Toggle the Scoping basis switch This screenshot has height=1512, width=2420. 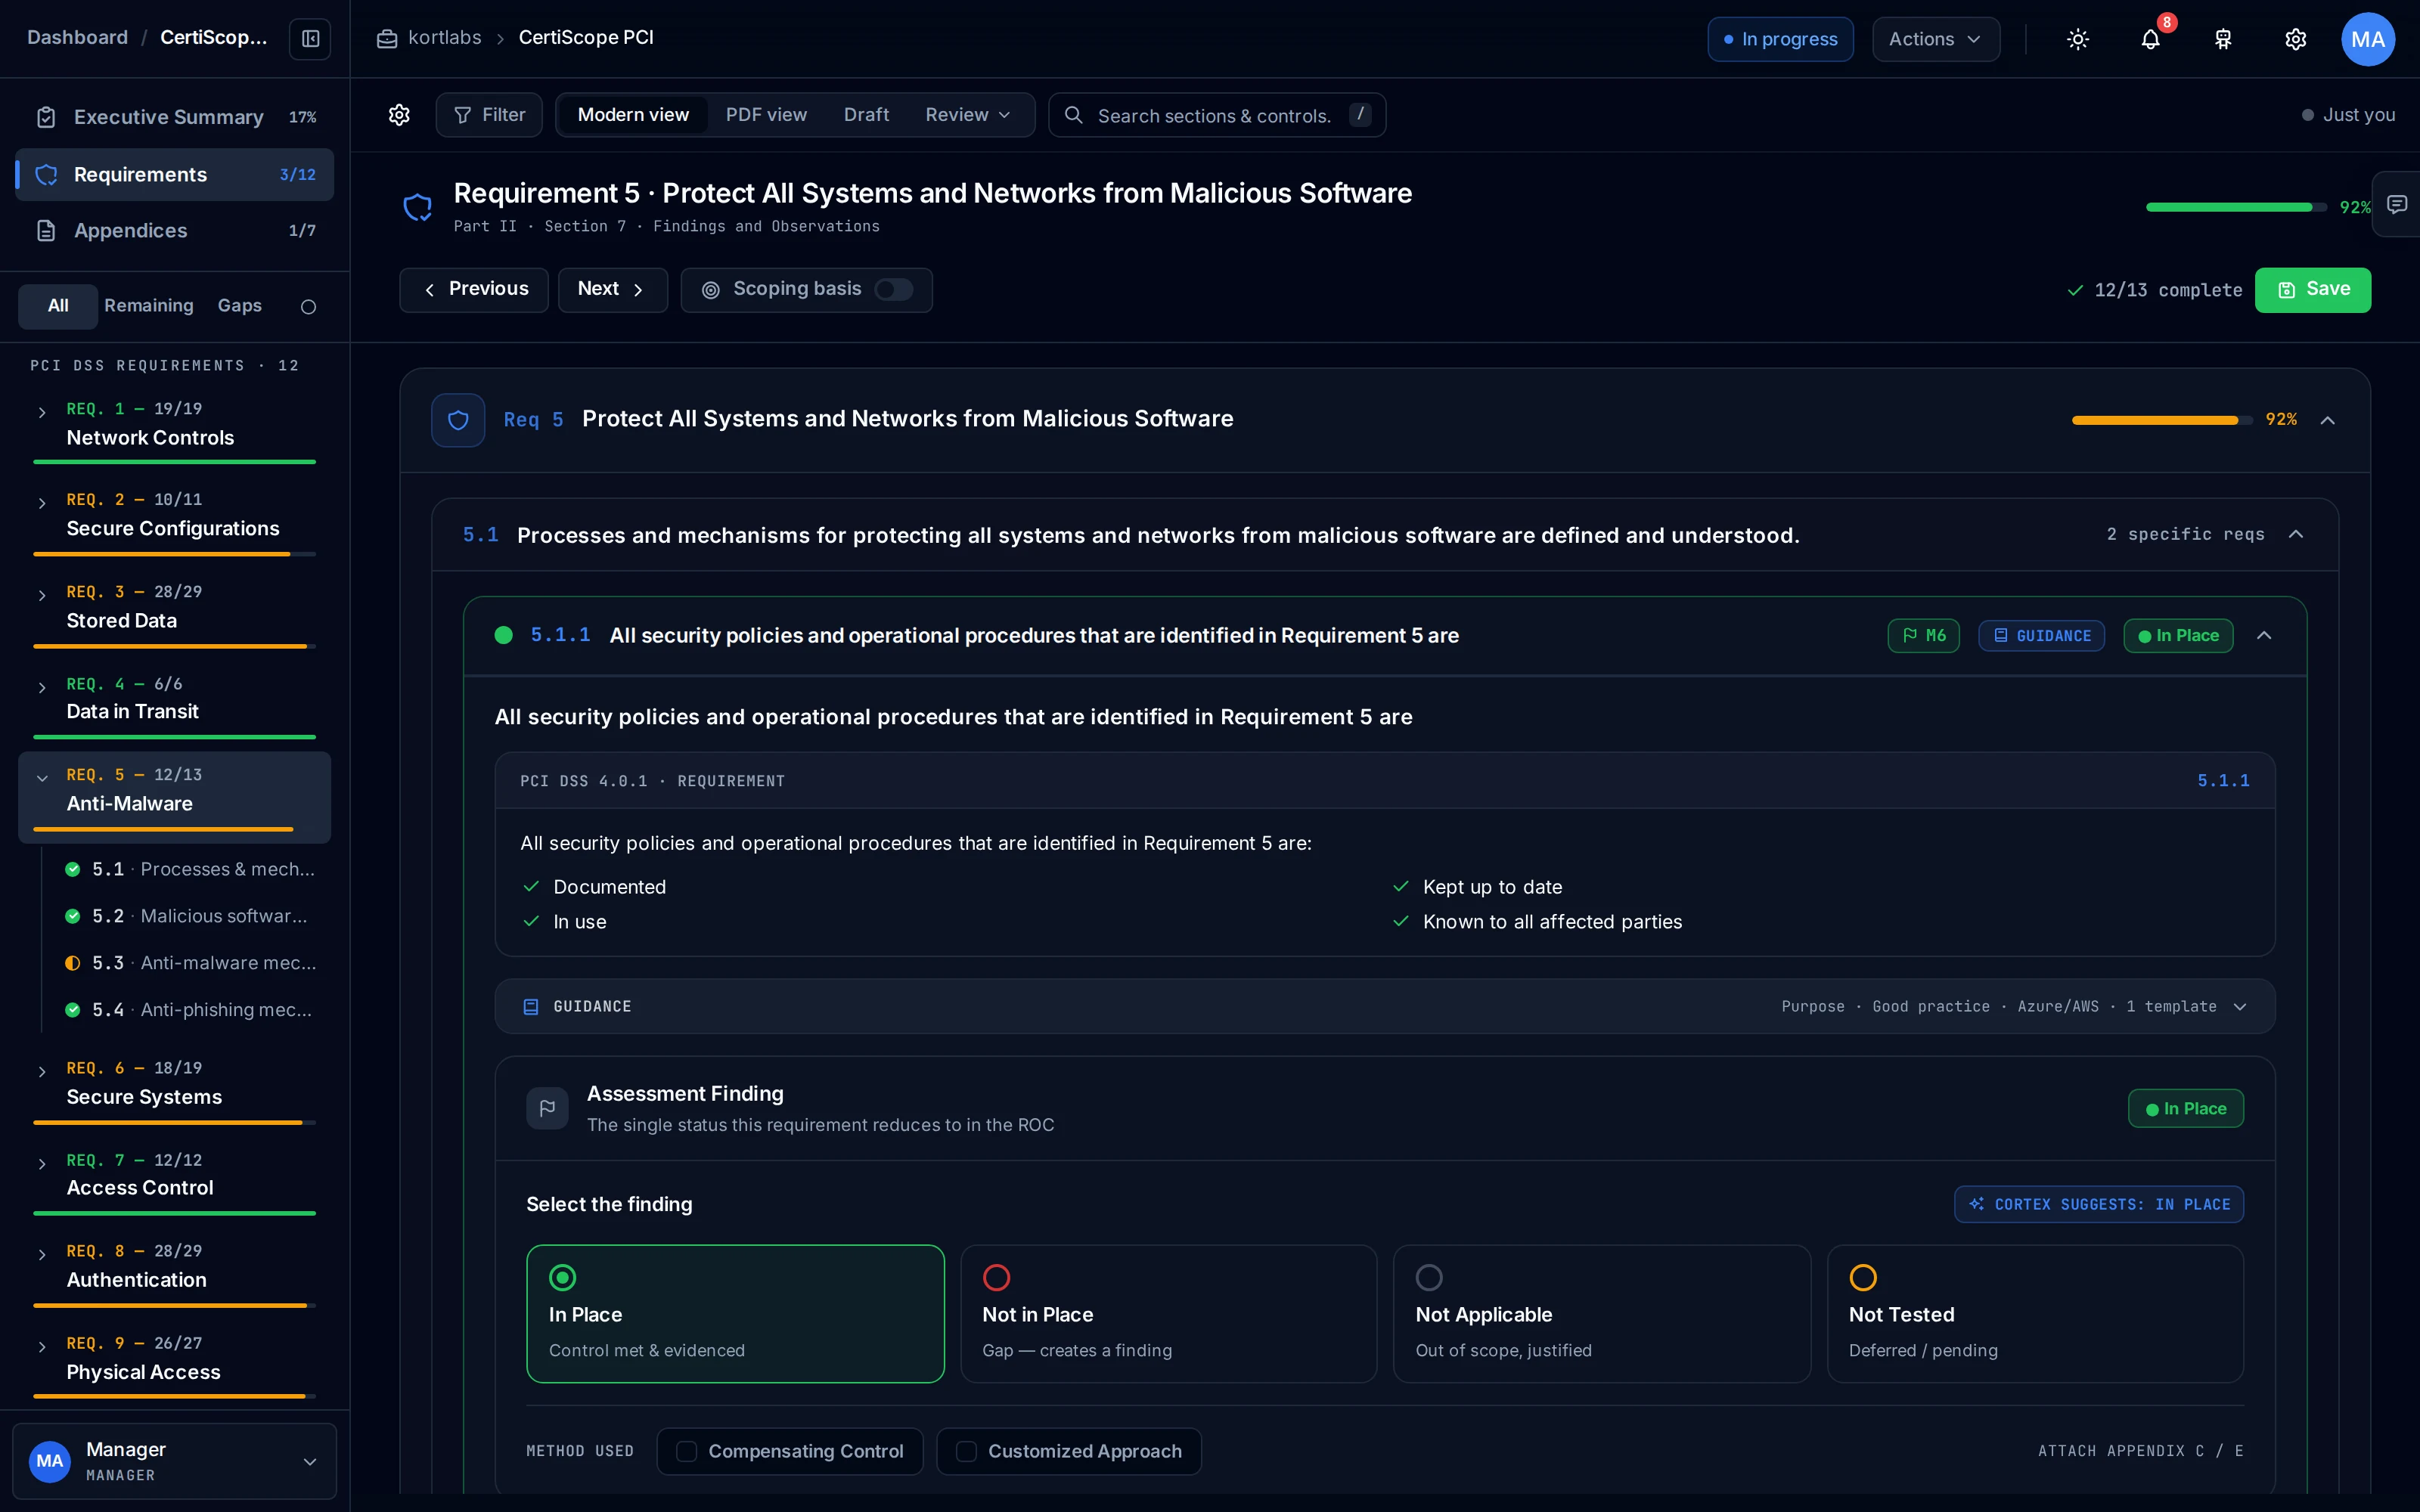point(893,289)
